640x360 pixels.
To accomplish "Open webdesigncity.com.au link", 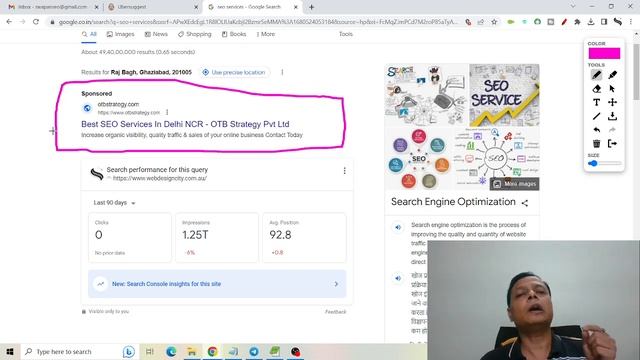I will [x=160, y=178].
